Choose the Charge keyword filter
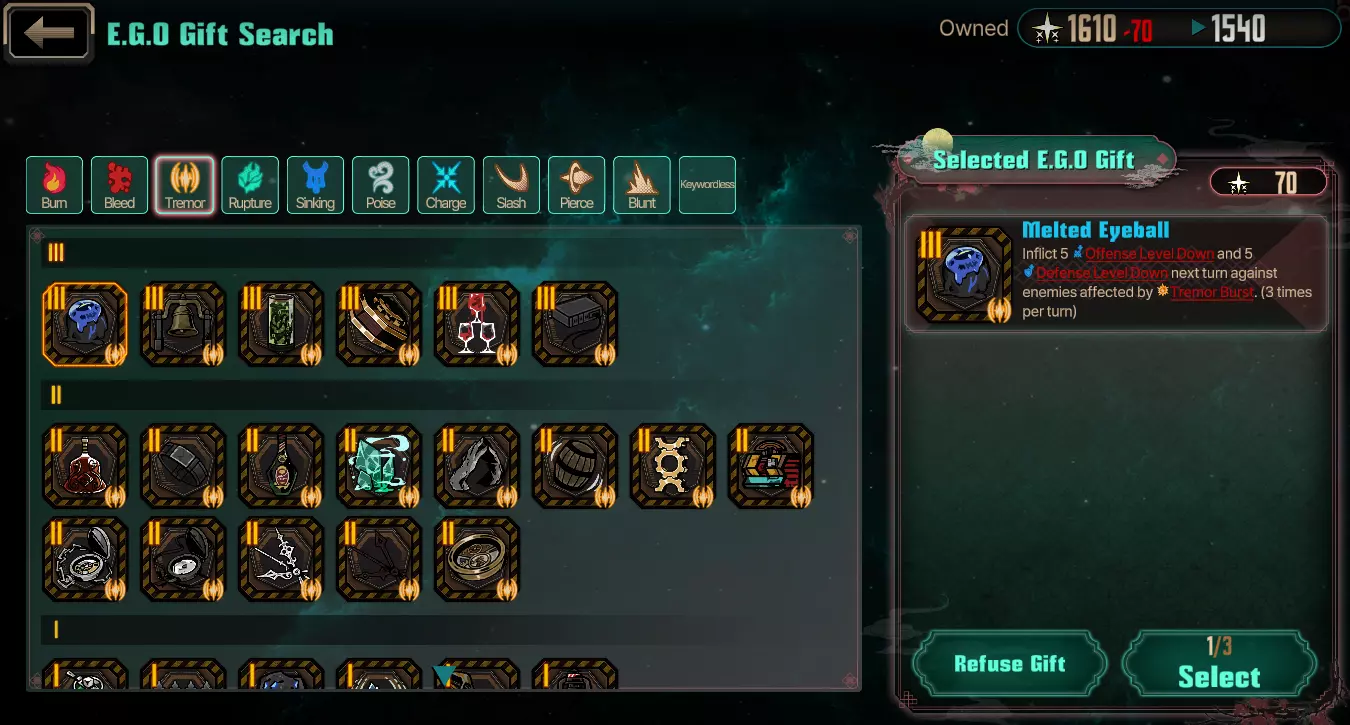This screenshot has height=725, width=1350. (446, 185)
